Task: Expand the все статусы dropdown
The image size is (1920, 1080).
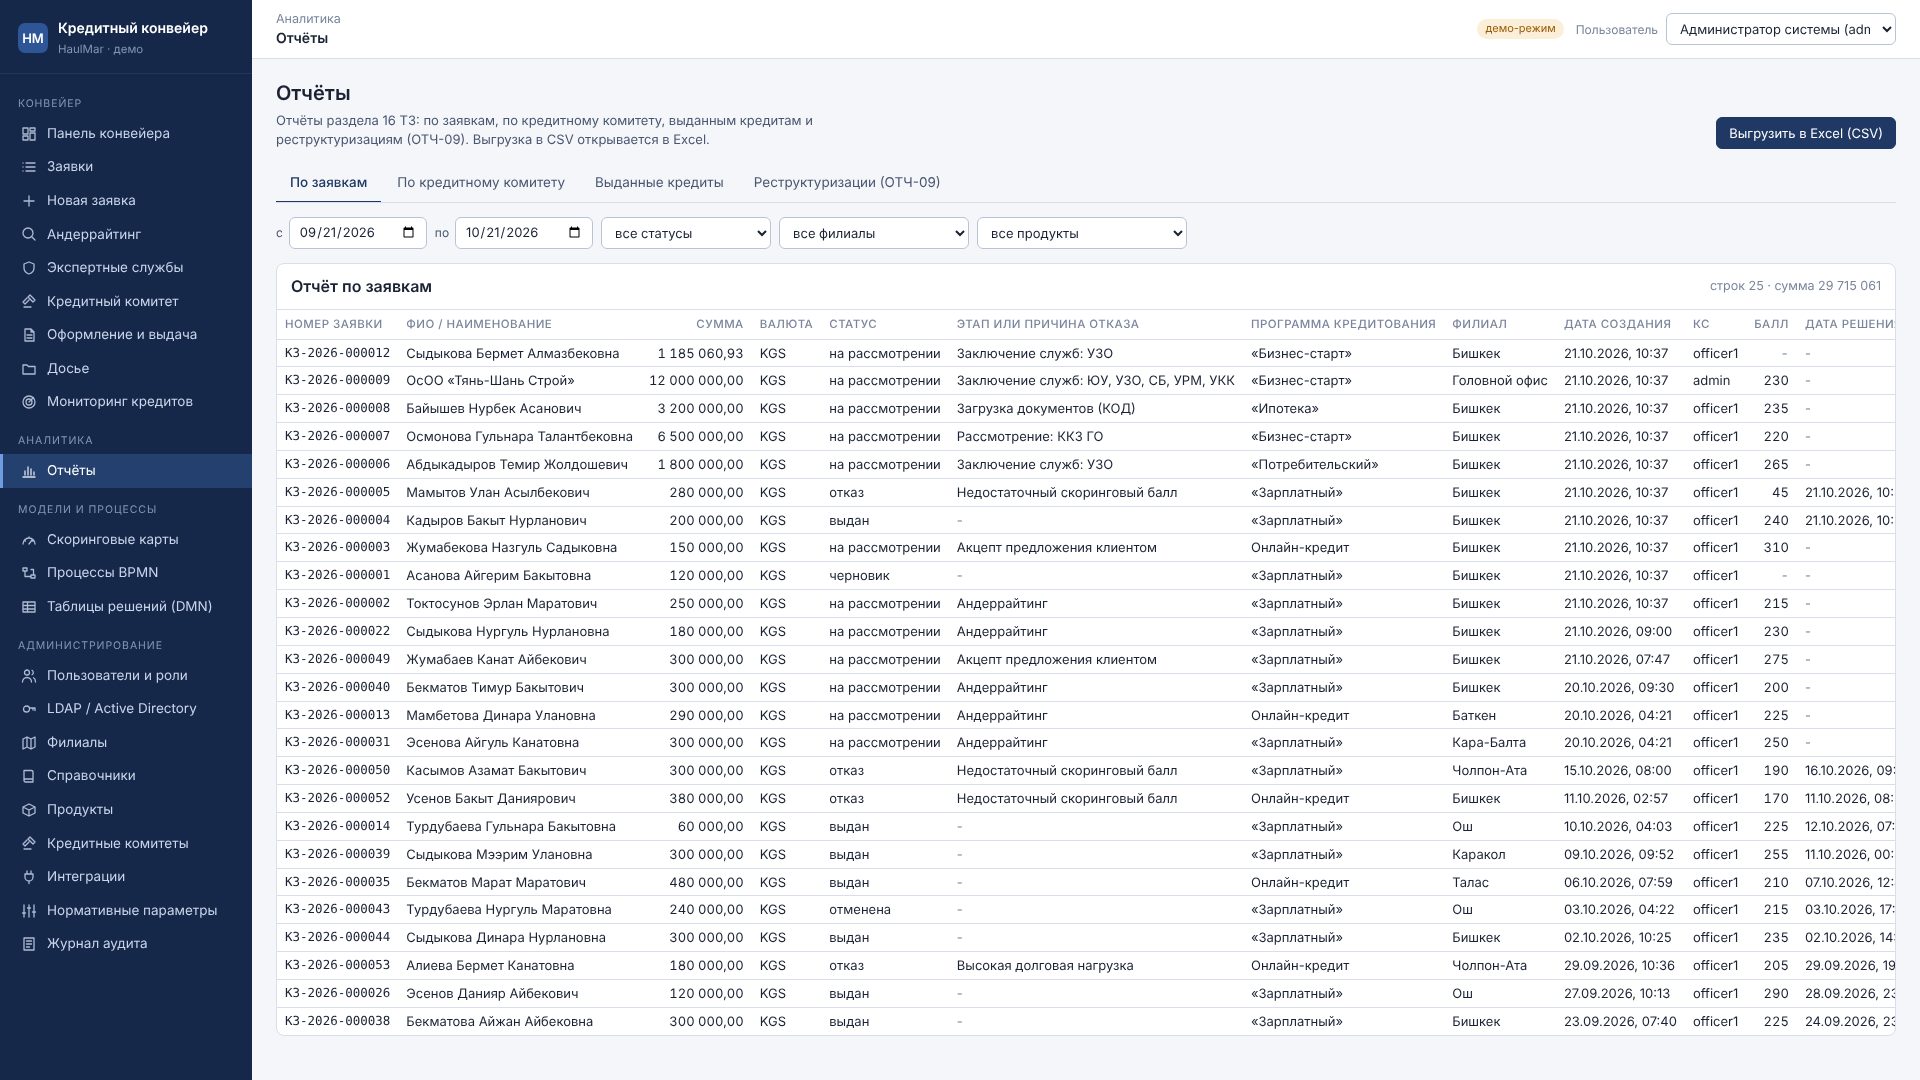Action: coord(686,233)
